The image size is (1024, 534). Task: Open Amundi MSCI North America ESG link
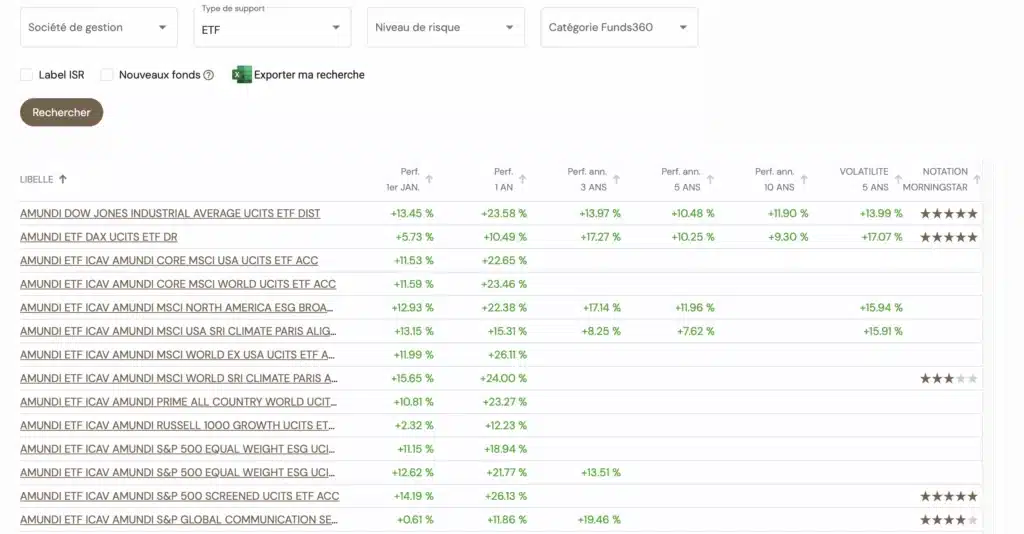pyautogui.click(x=176, y=307)
